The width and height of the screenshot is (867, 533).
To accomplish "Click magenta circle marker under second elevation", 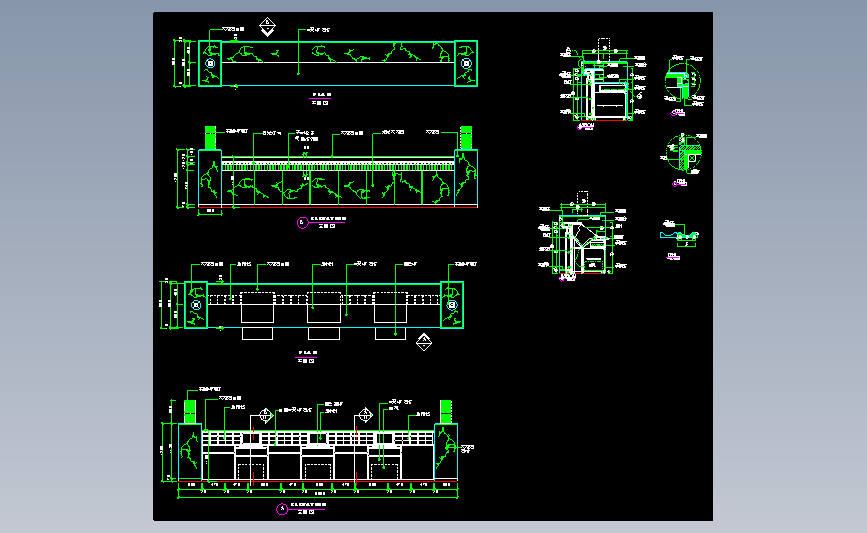I will [302, 222].
